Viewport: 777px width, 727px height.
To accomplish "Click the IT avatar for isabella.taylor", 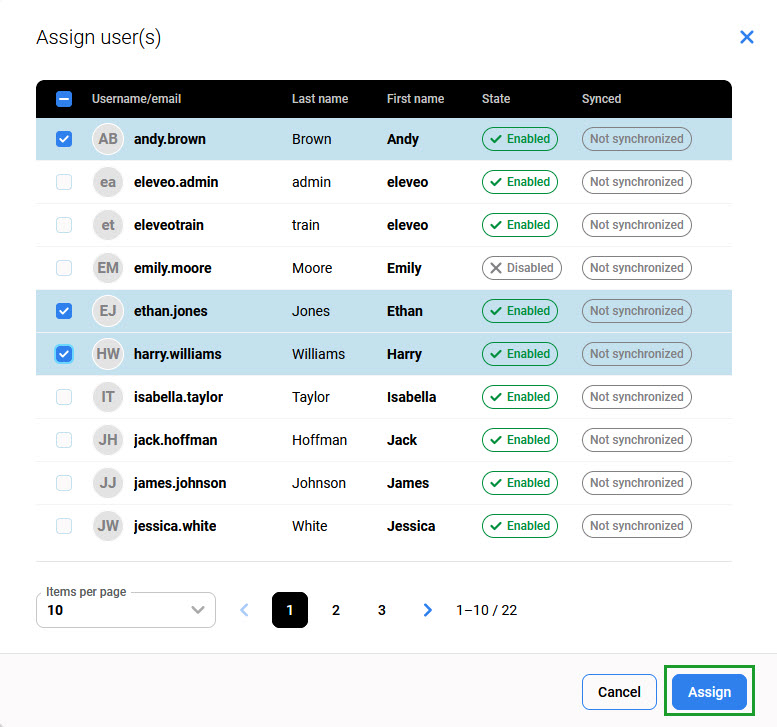I will coord(108,397).
